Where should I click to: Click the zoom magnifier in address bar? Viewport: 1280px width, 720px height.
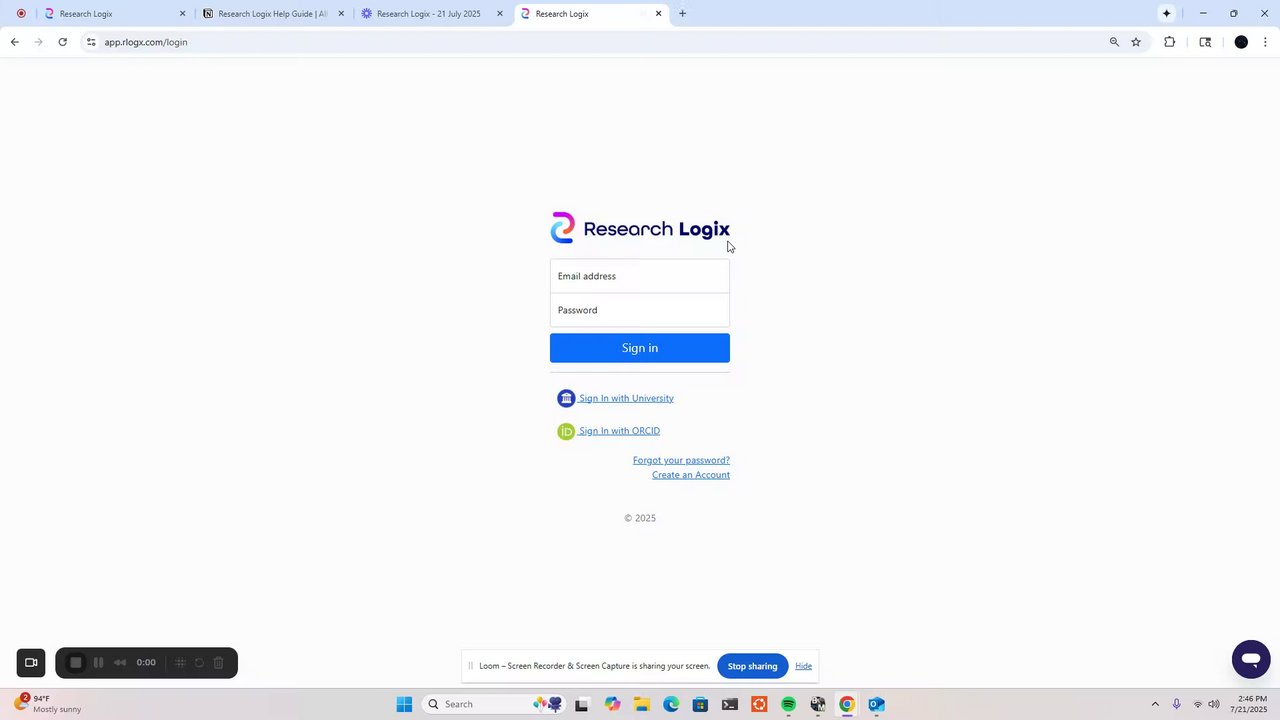(1114, 42)
